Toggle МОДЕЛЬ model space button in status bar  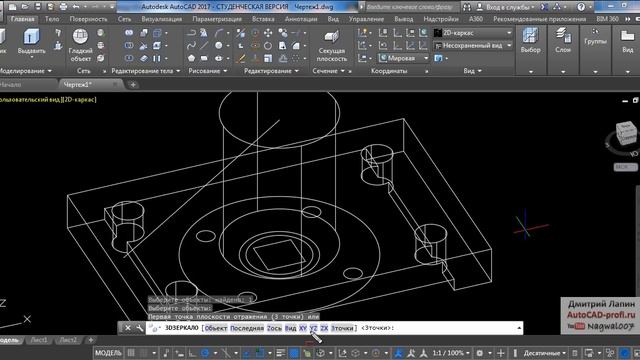(x=108, y=353)
